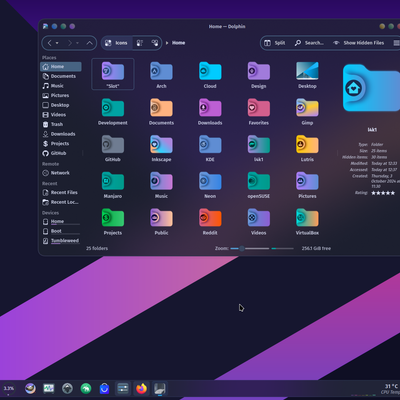
Task: Open Recent Files in sidebar
Action: (61, 193)
